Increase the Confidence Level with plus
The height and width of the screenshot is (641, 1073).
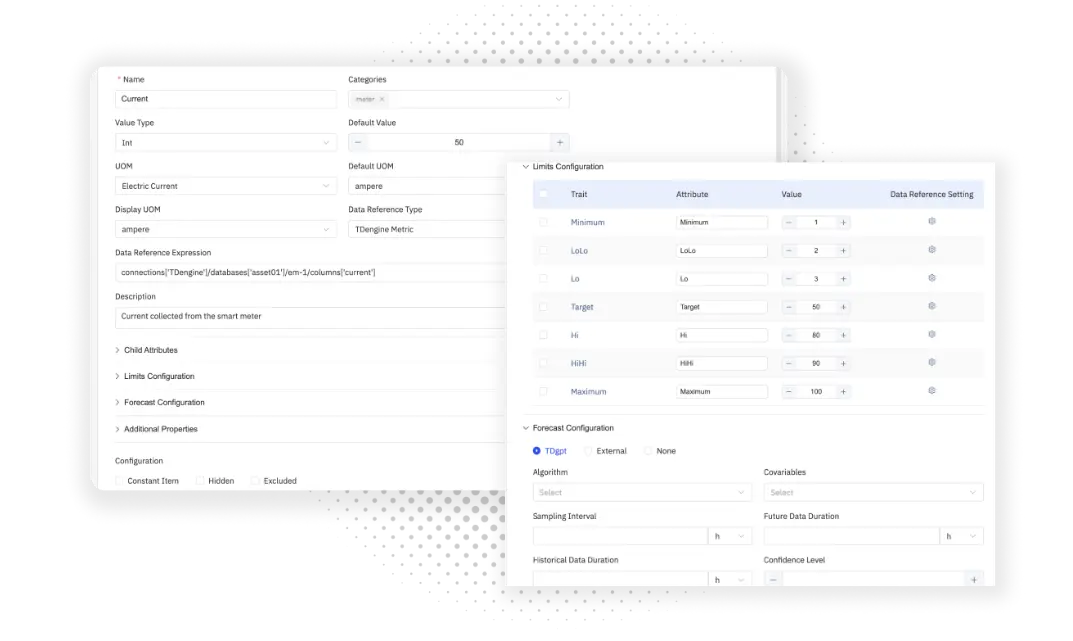974,579
